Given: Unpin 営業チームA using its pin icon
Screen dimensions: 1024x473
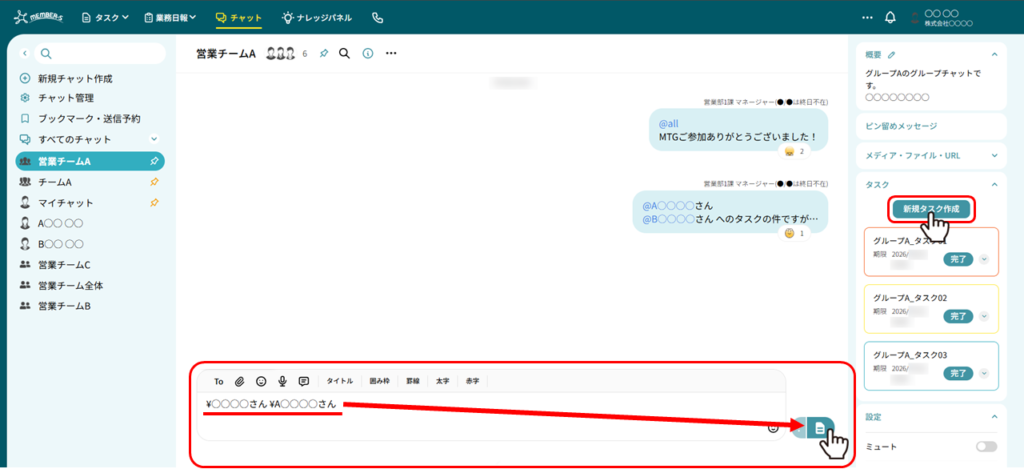Looking at the screenshot, I should click(x=153, y=161).
